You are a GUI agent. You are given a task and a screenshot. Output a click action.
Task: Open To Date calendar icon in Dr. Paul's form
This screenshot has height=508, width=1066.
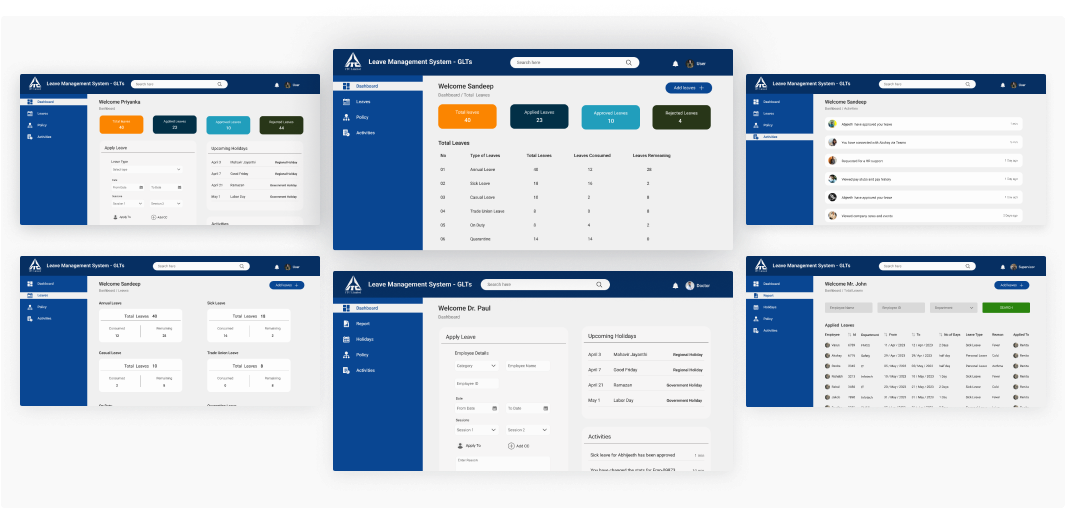[x=545, y=408]
